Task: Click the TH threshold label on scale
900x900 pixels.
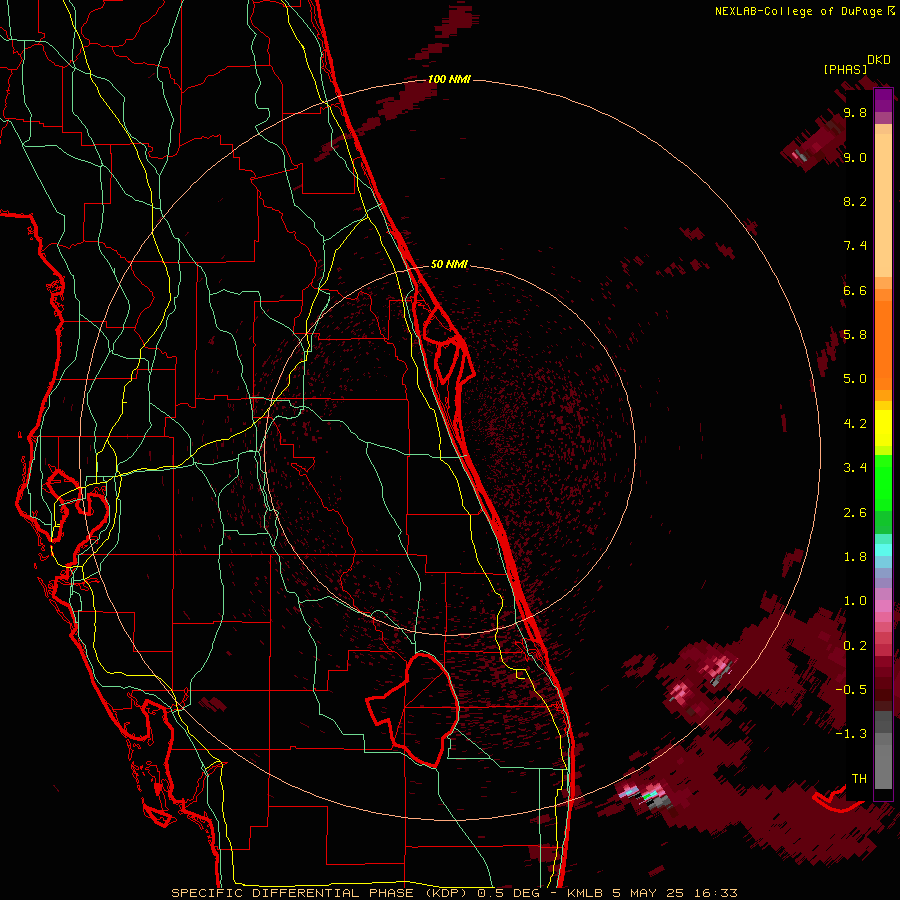Action: [x=859, y=779]
